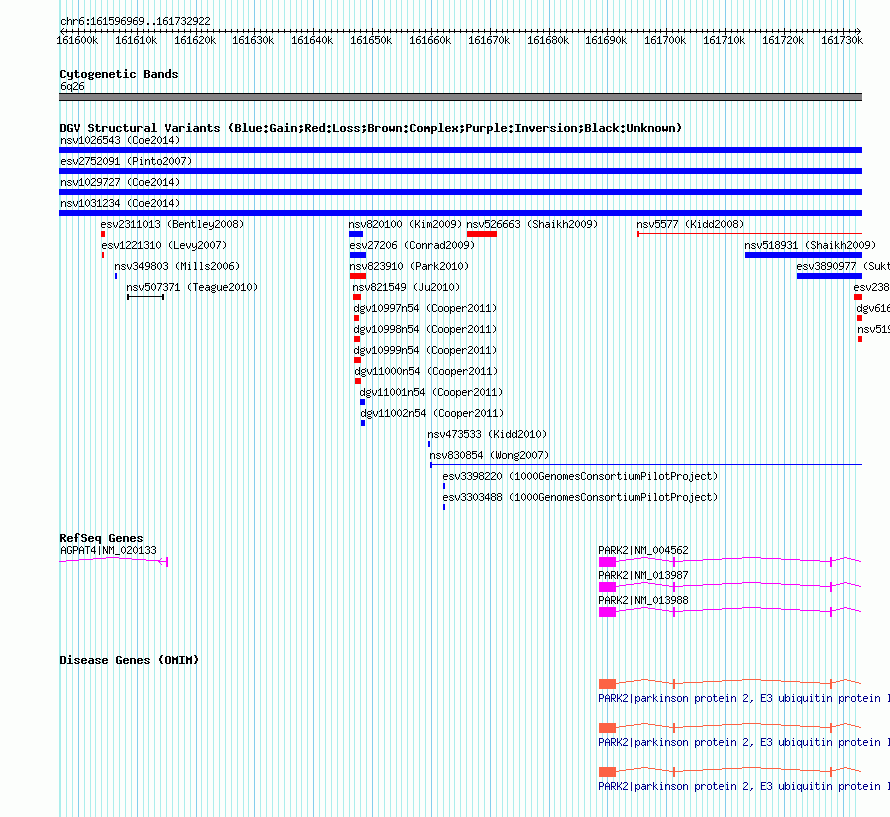Open the nsv1029727 (Coe2014) variant label
890x817 pixels.
120,182
